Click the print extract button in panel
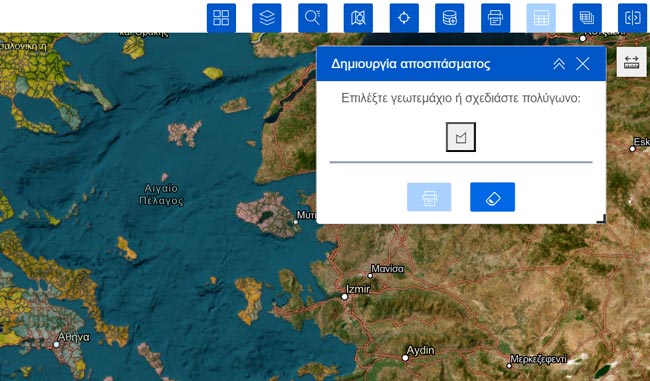 [x=429, y=197]
